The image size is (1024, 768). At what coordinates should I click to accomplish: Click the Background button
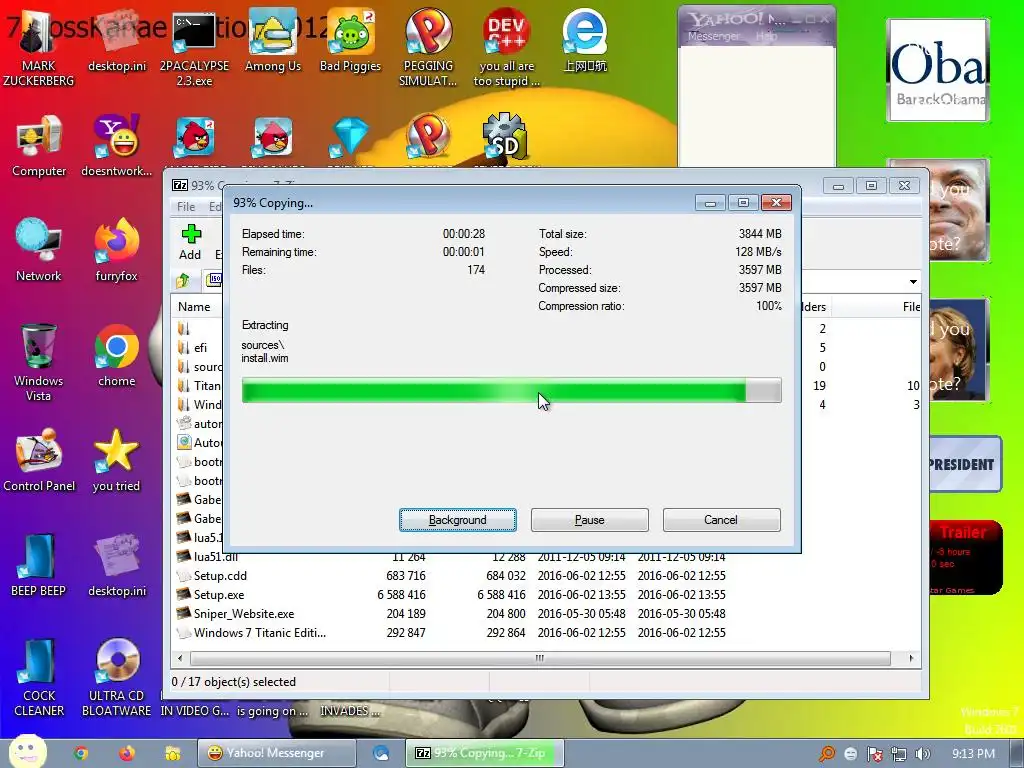click(x=458, y=520)
